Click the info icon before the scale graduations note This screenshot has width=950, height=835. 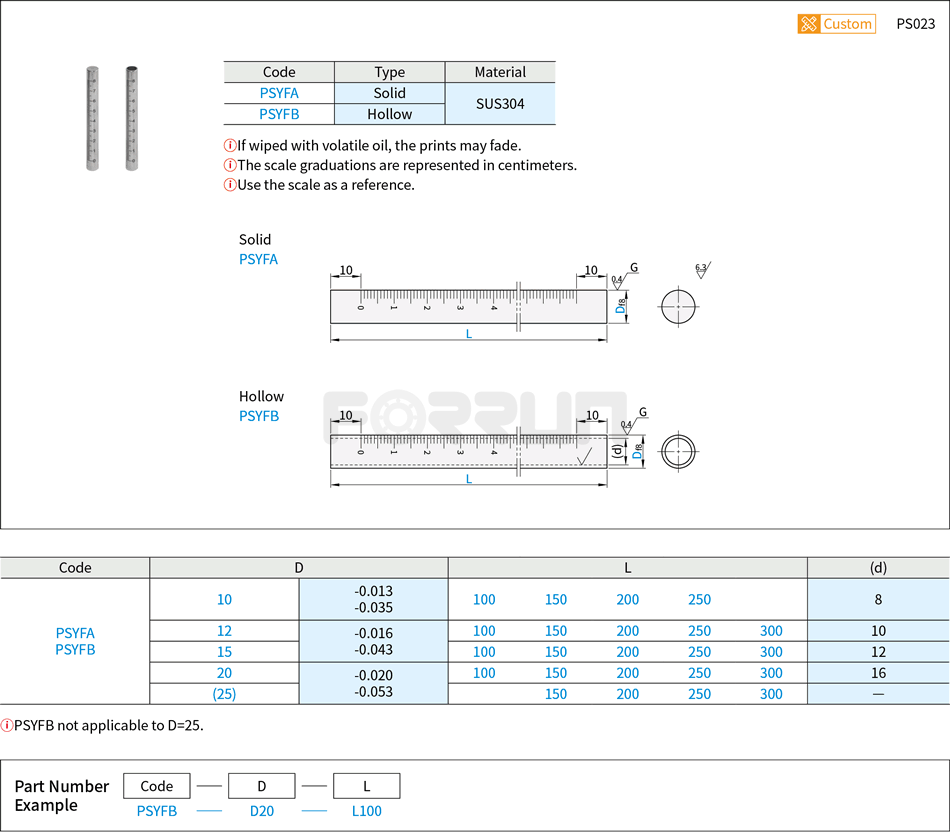[228, 165]
